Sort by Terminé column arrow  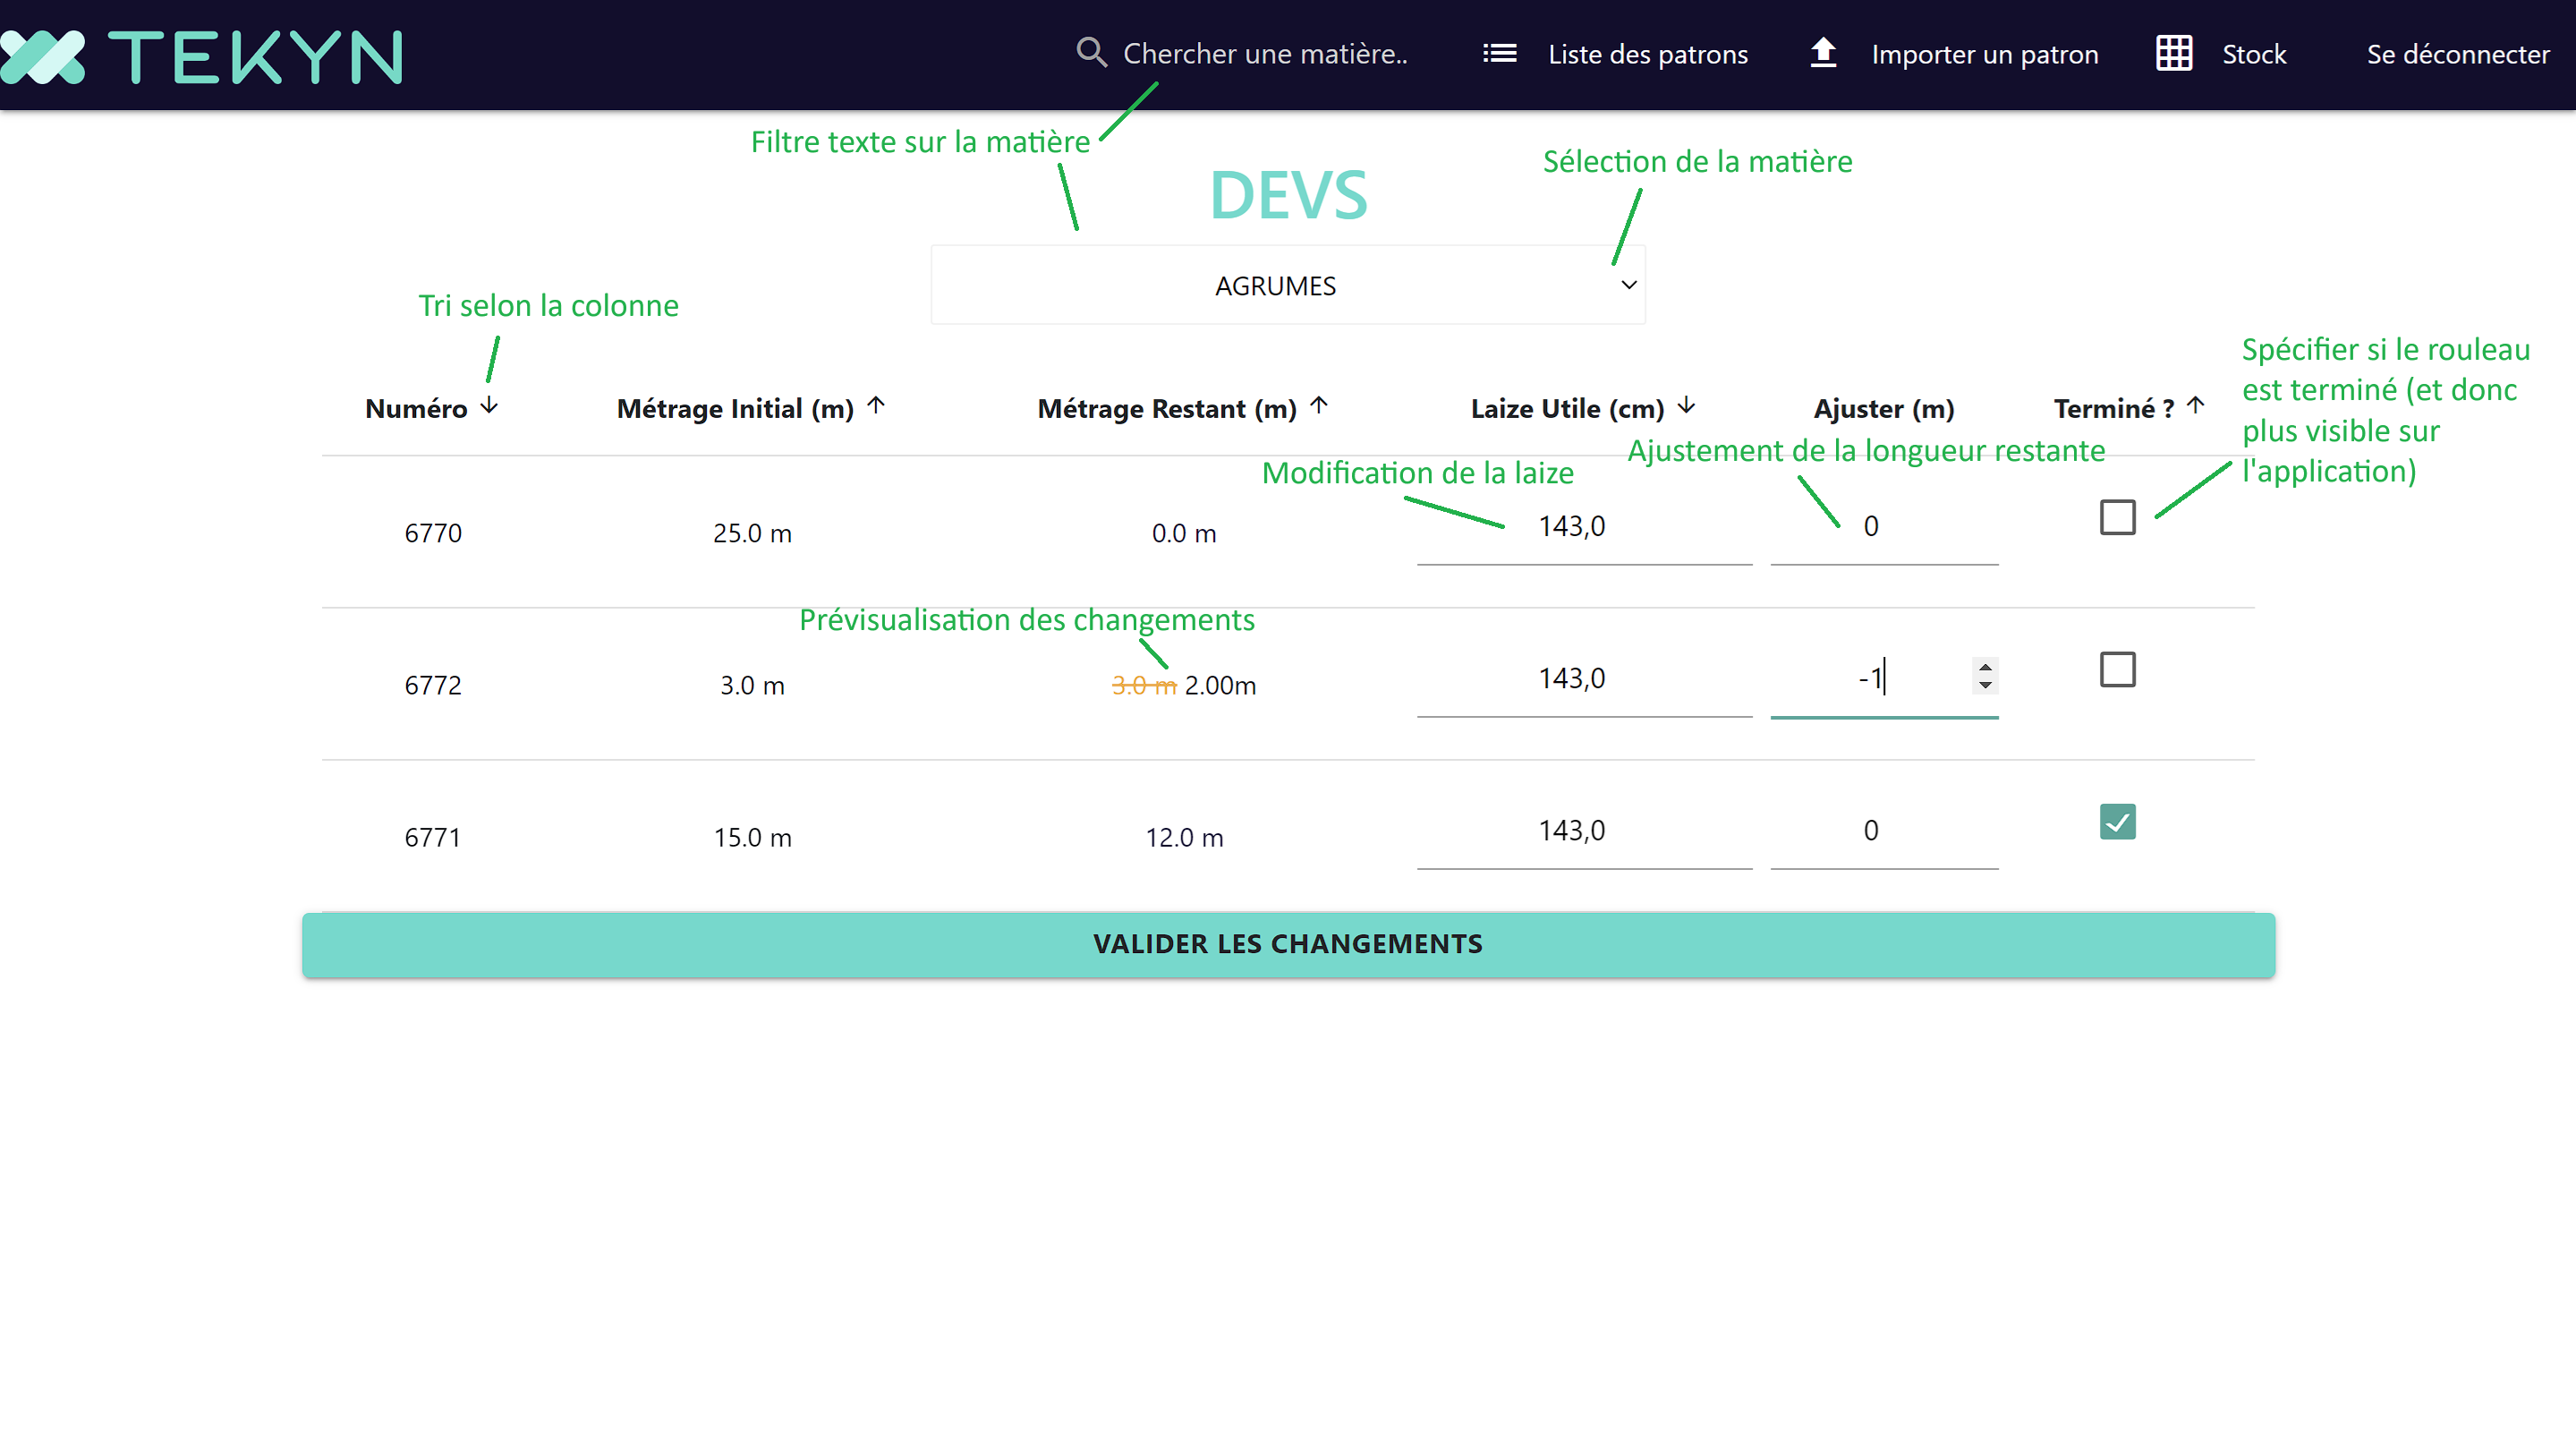2195,406
